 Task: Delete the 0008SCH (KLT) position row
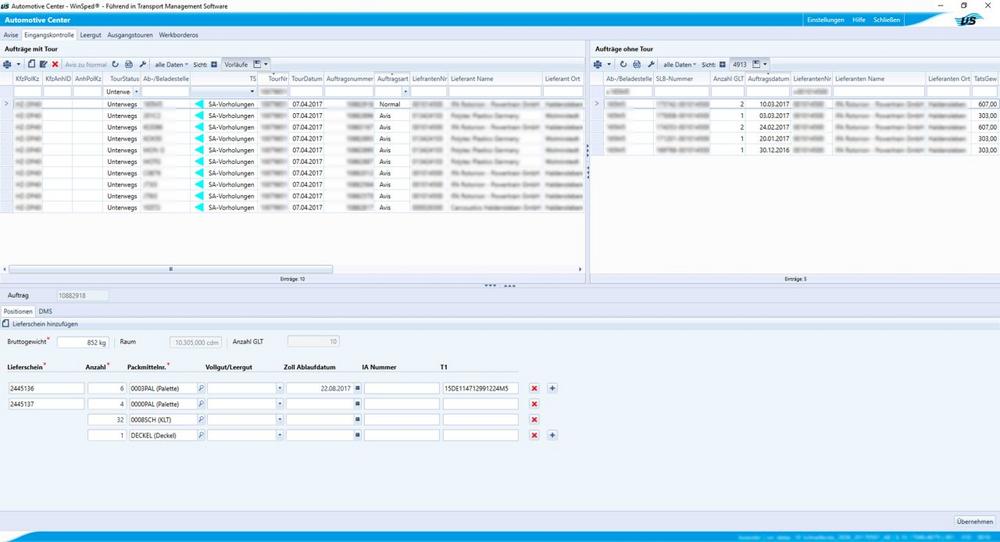click(x=534, y=420)
